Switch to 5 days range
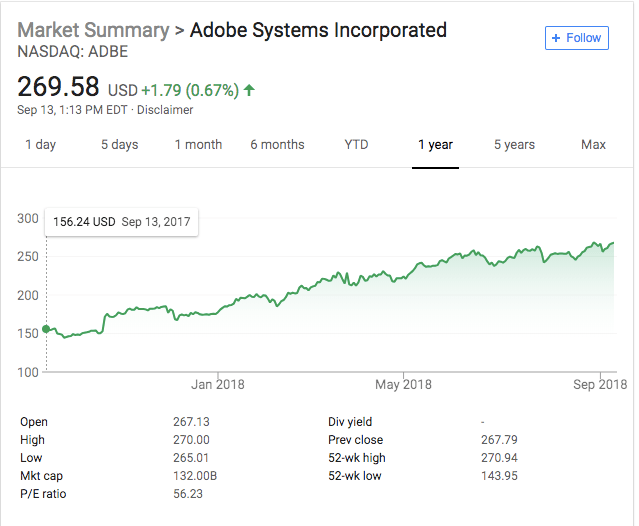The height and width of the screenshot is (526, 639). click(119, 145)
